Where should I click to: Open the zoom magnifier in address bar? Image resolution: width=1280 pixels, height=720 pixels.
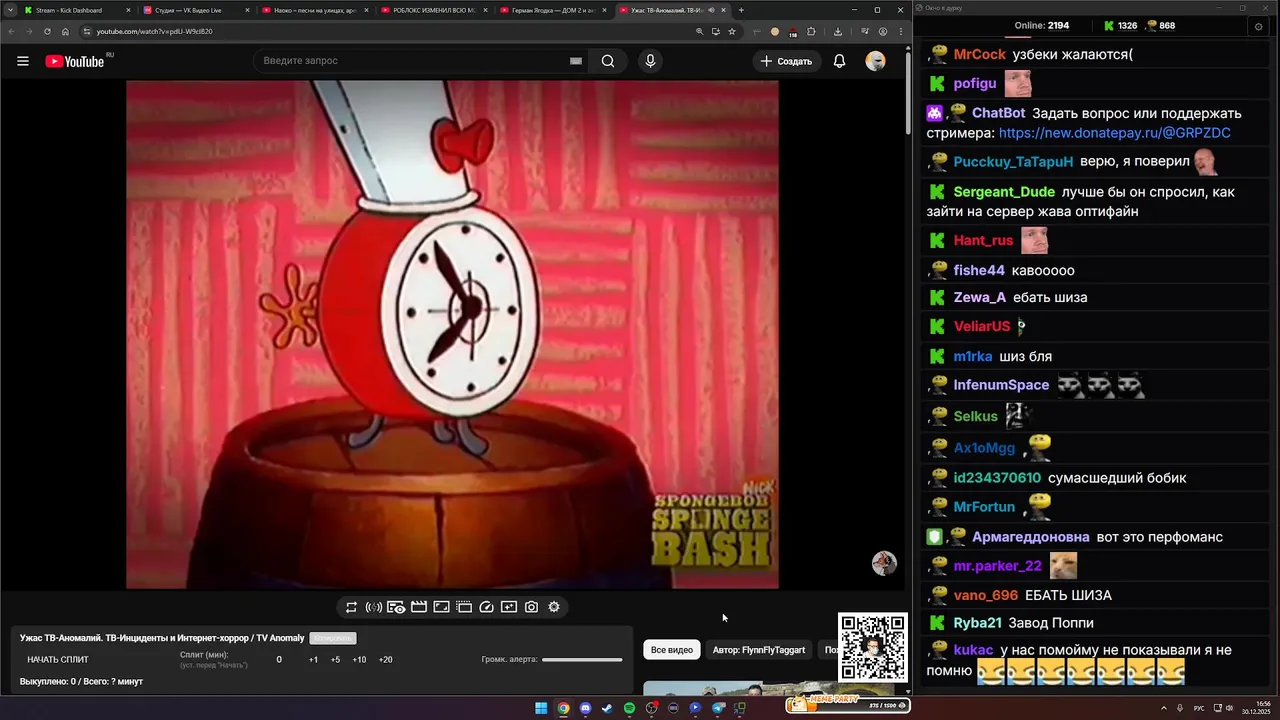coord(699,31)
